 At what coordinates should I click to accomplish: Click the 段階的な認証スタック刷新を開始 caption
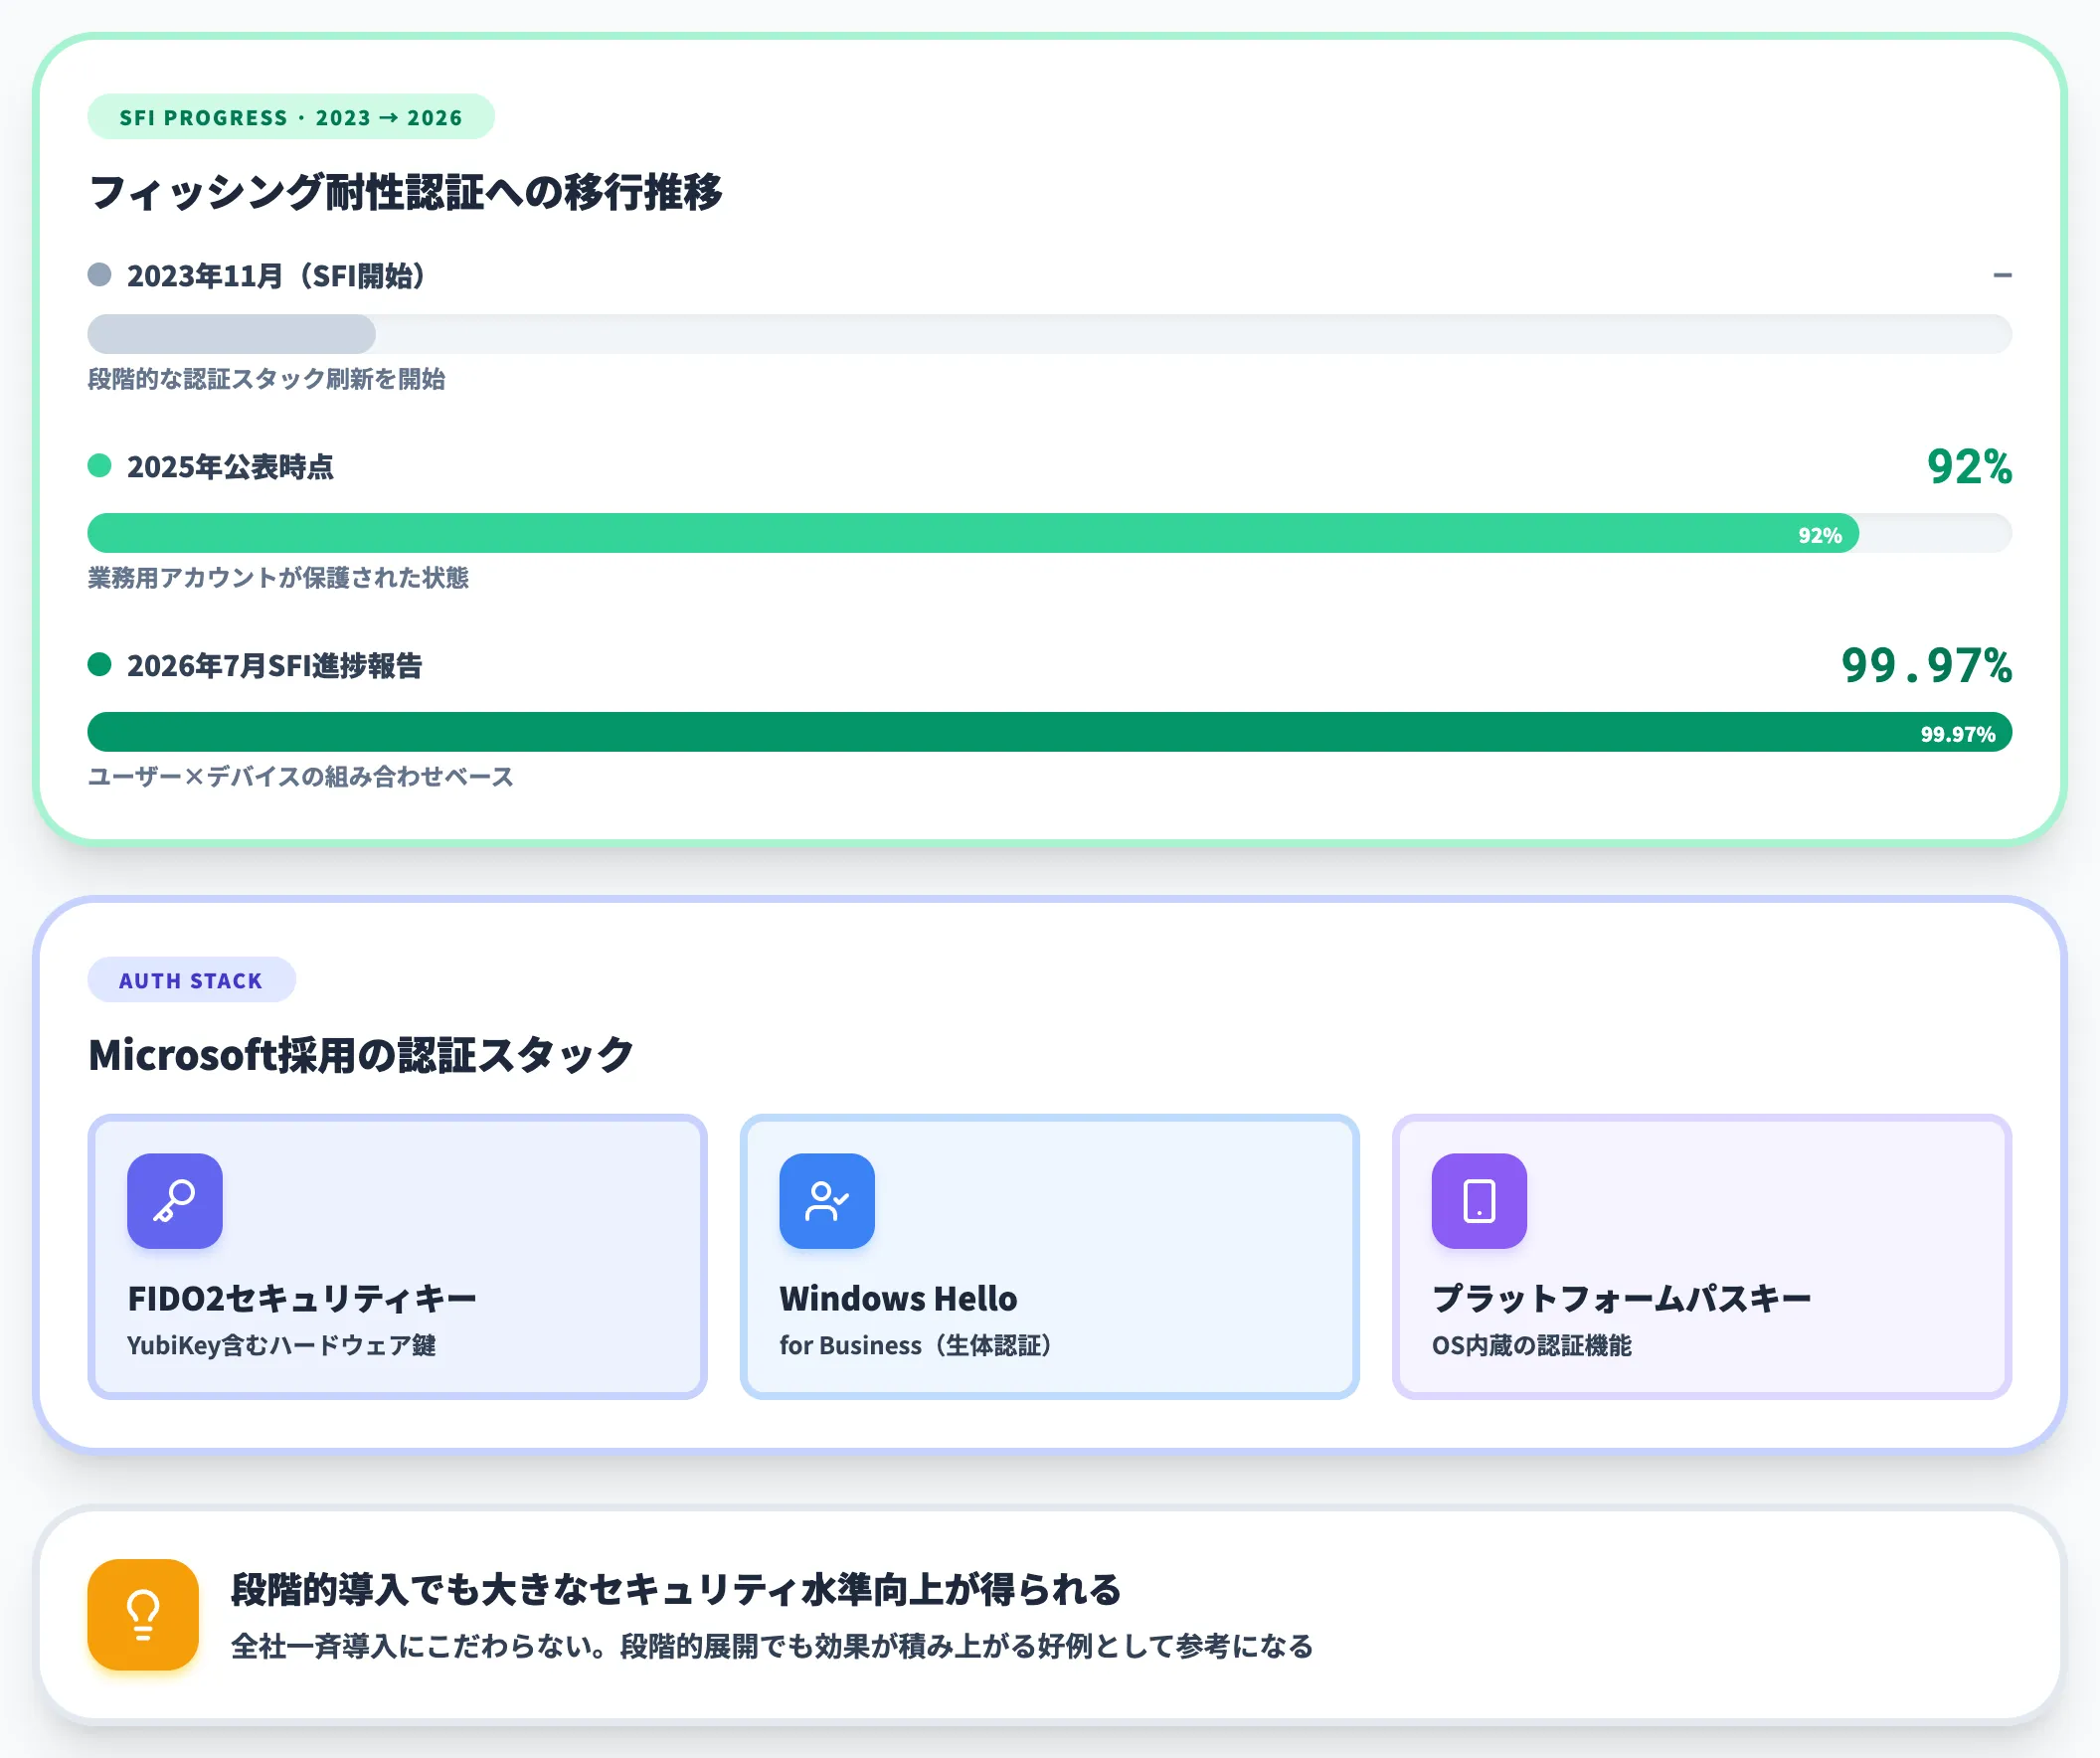(x=266, y=379)
